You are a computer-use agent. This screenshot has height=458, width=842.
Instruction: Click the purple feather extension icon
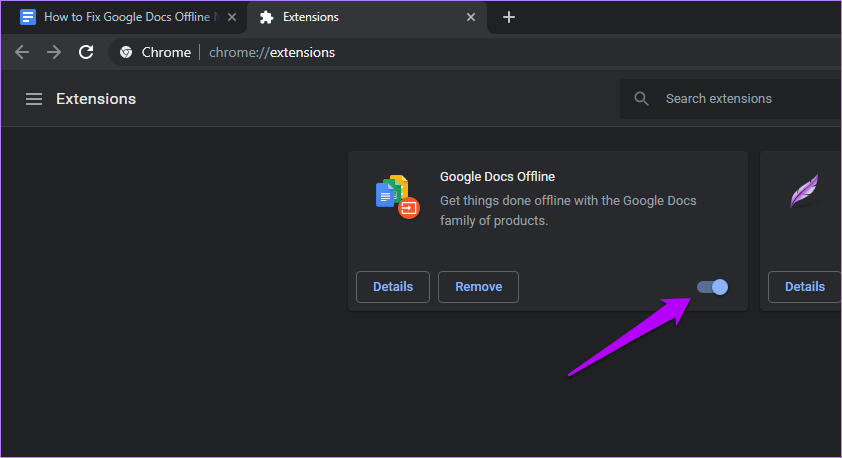tap(804, 191)
